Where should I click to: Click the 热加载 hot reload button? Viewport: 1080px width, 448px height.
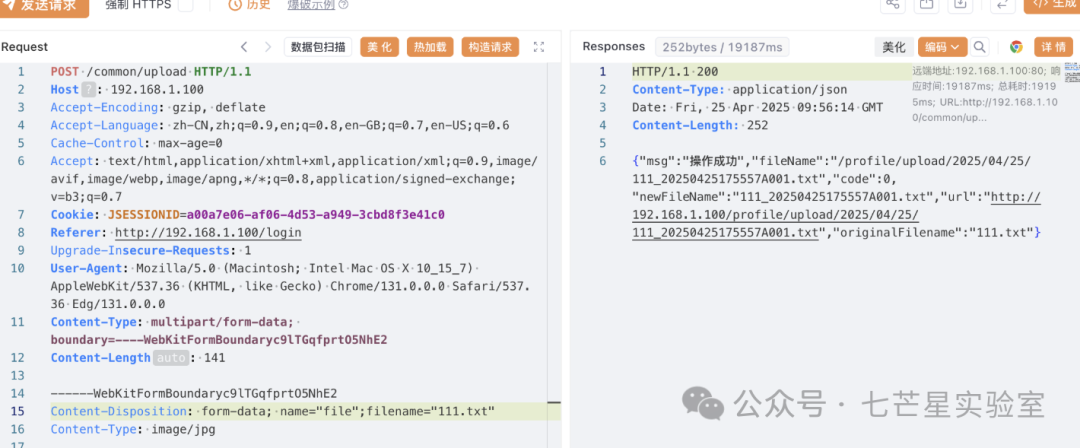click(430, 47)
